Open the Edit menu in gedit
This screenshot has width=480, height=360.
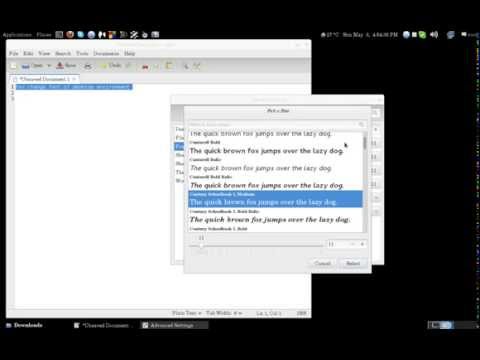coord(28,53)
